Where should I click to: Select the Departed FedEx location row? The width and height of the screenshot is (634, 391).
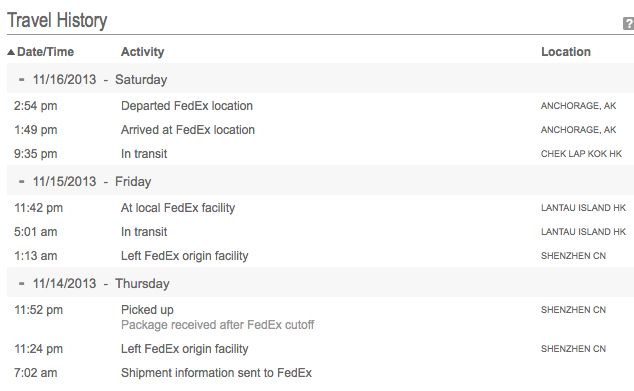[320, 106]
